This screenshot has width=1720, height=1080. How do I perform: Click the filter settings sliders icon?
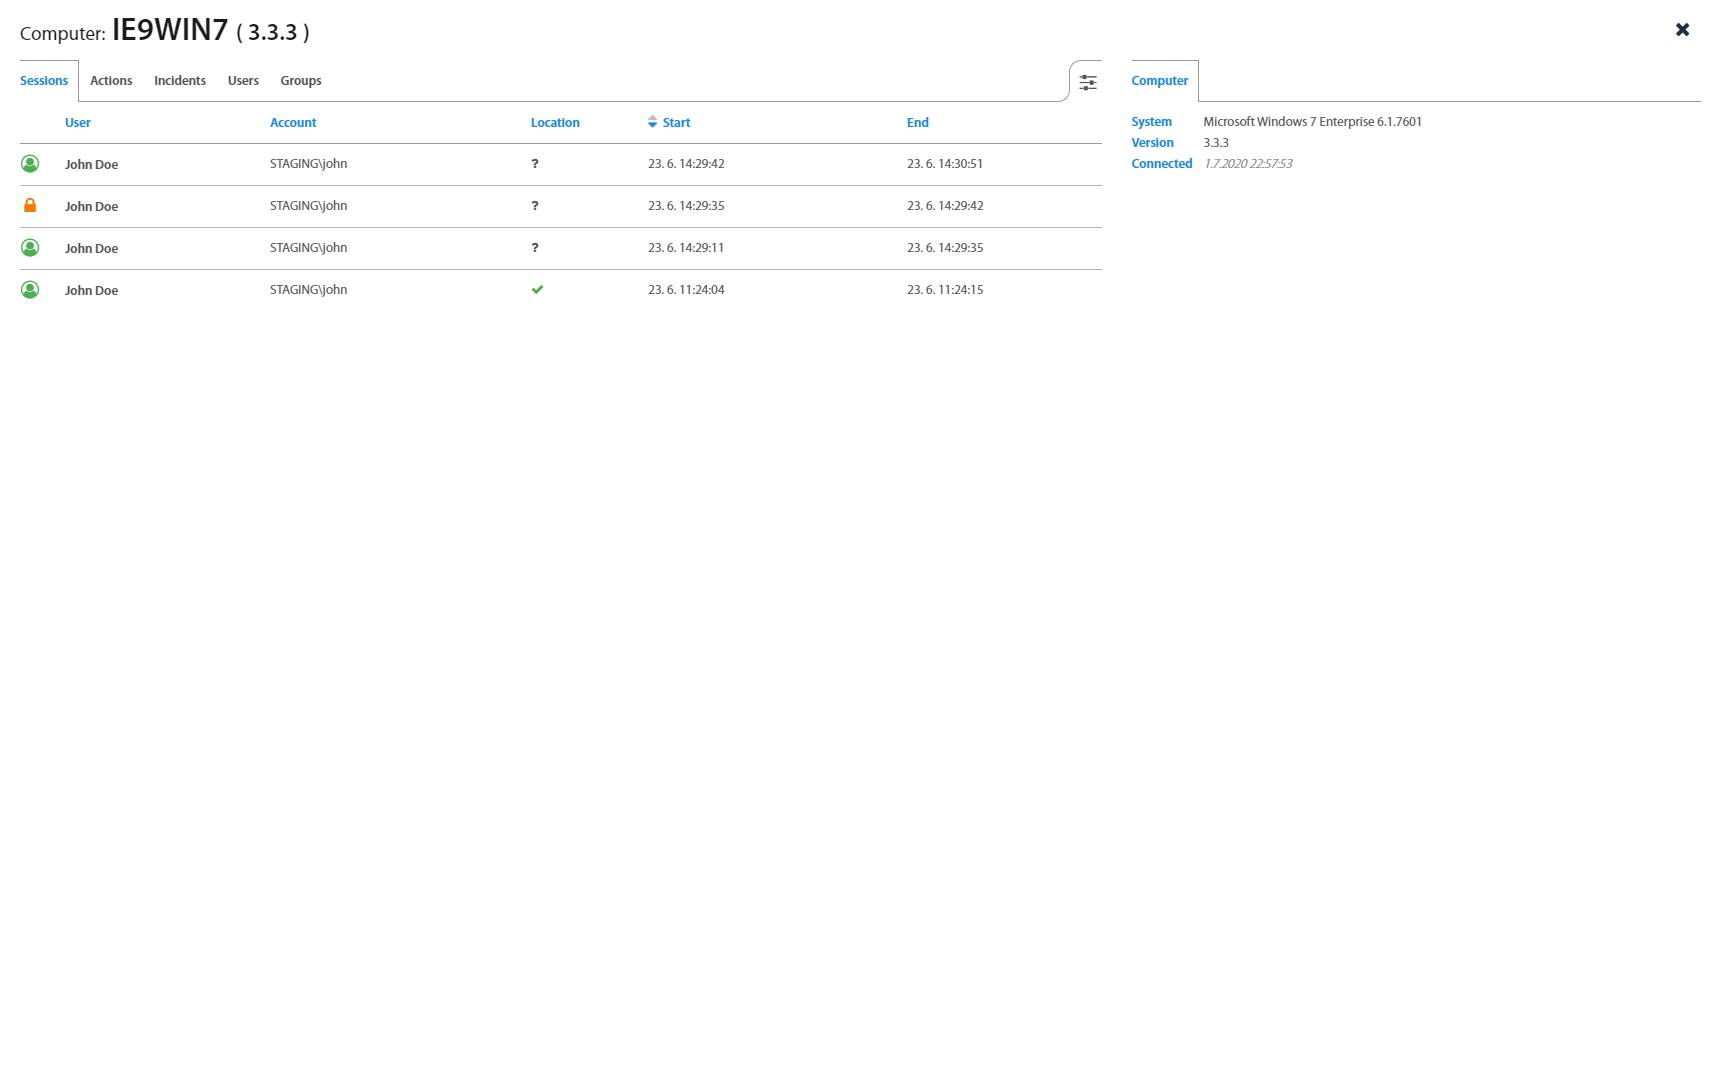point(1087,82)
